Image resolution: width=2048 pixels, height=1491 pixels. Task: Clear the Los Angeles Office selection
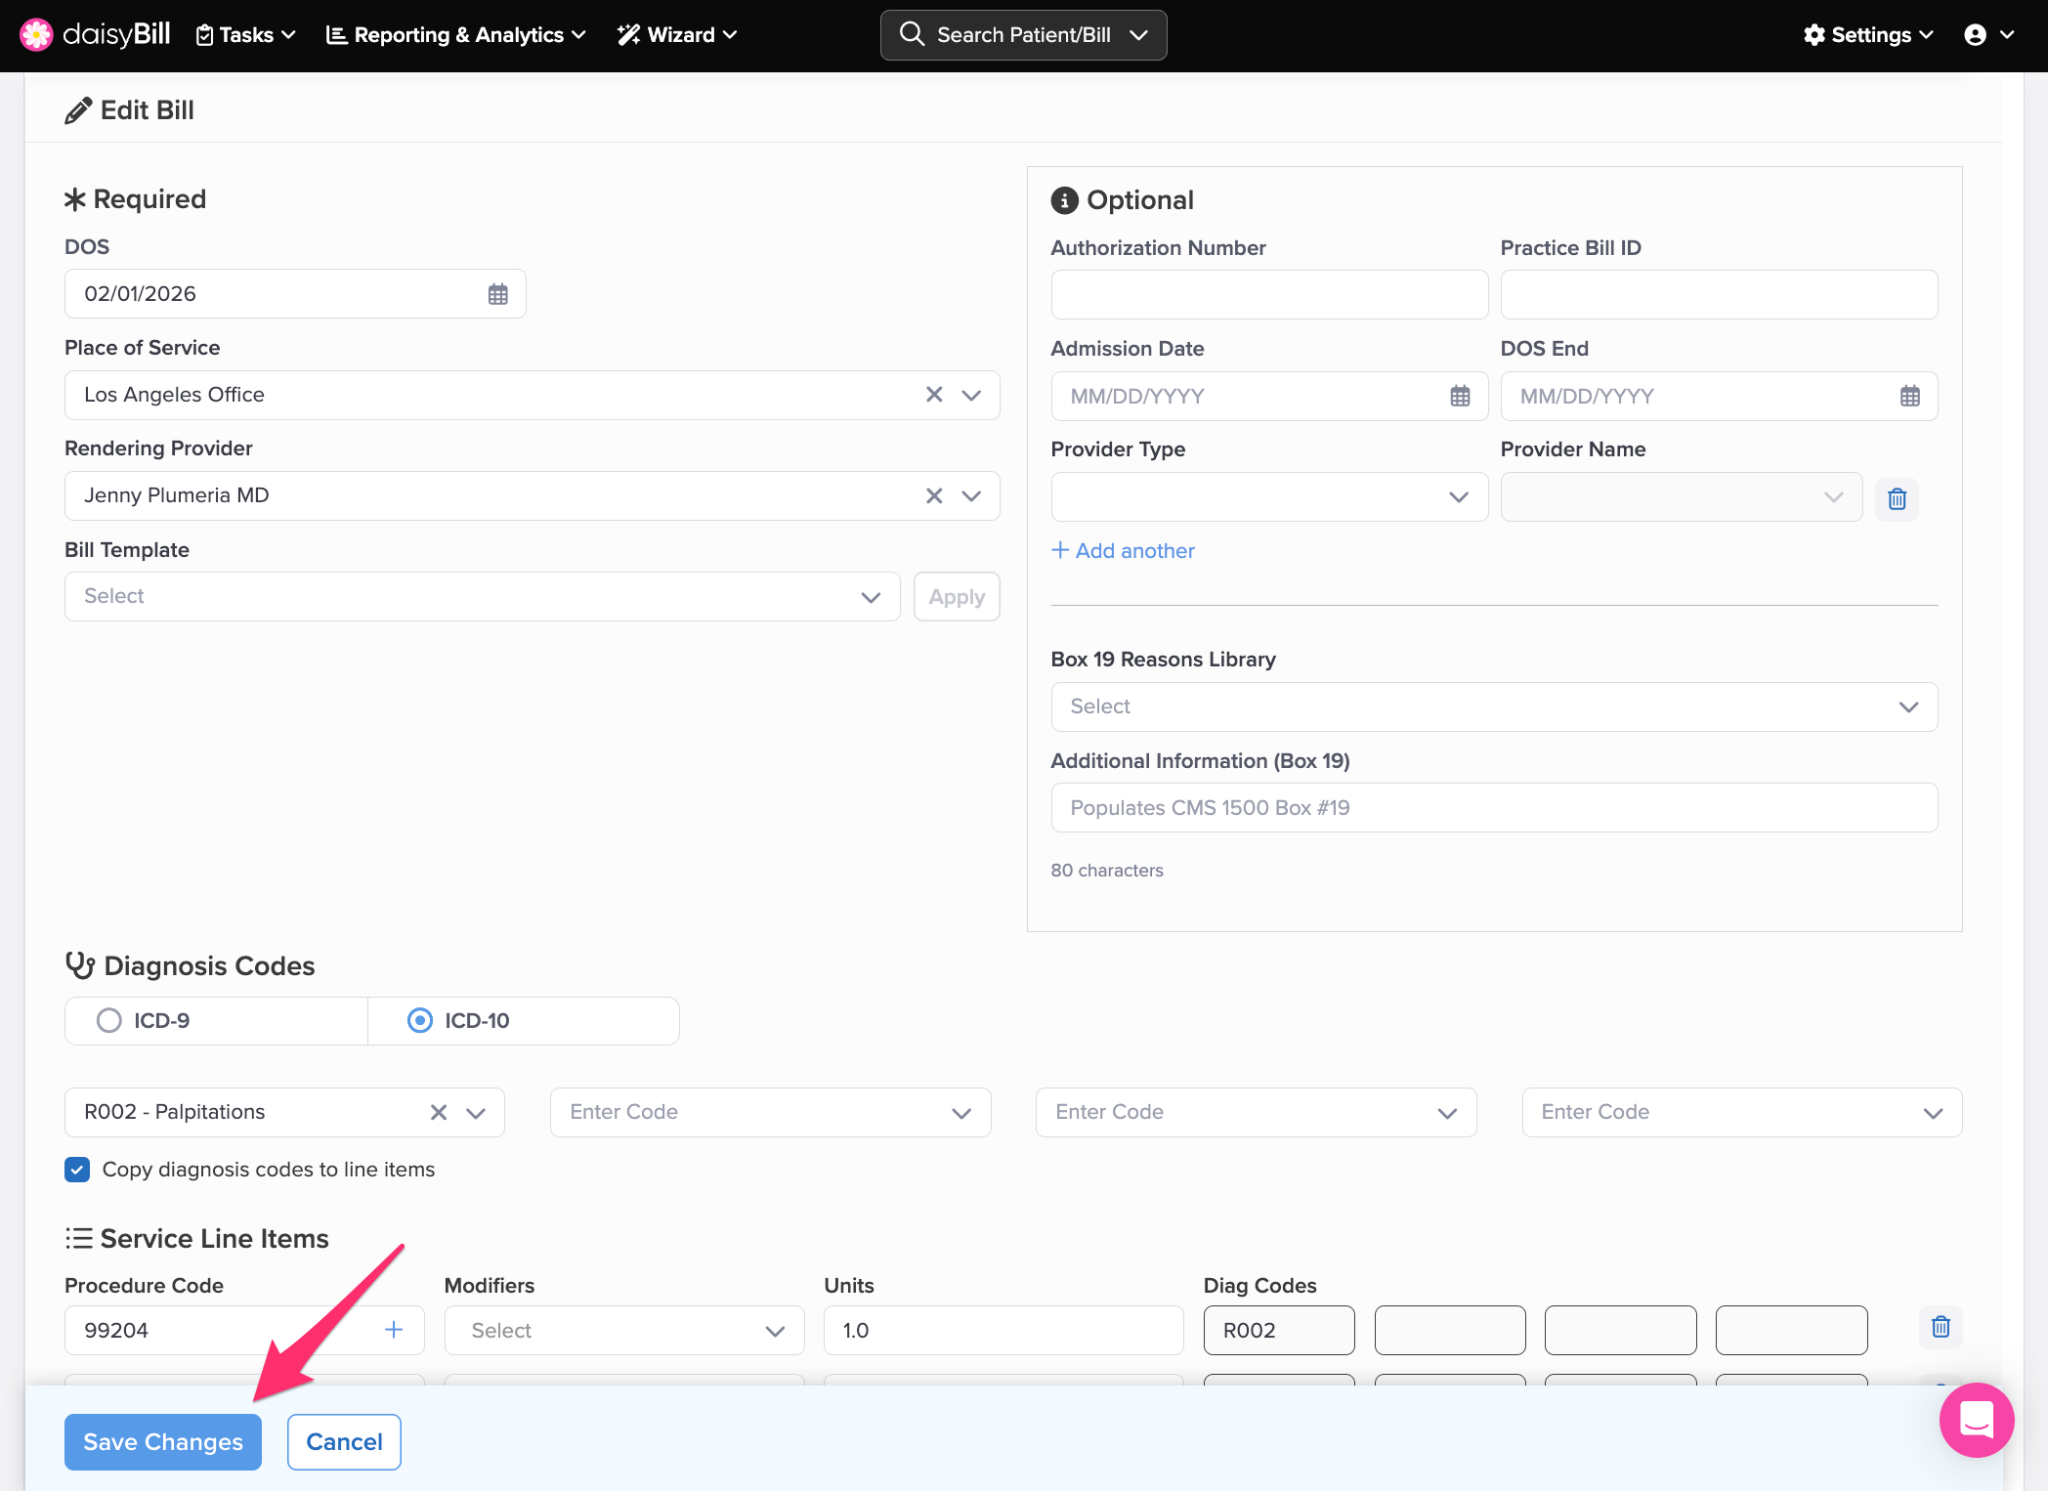click(x=933, y=395)
